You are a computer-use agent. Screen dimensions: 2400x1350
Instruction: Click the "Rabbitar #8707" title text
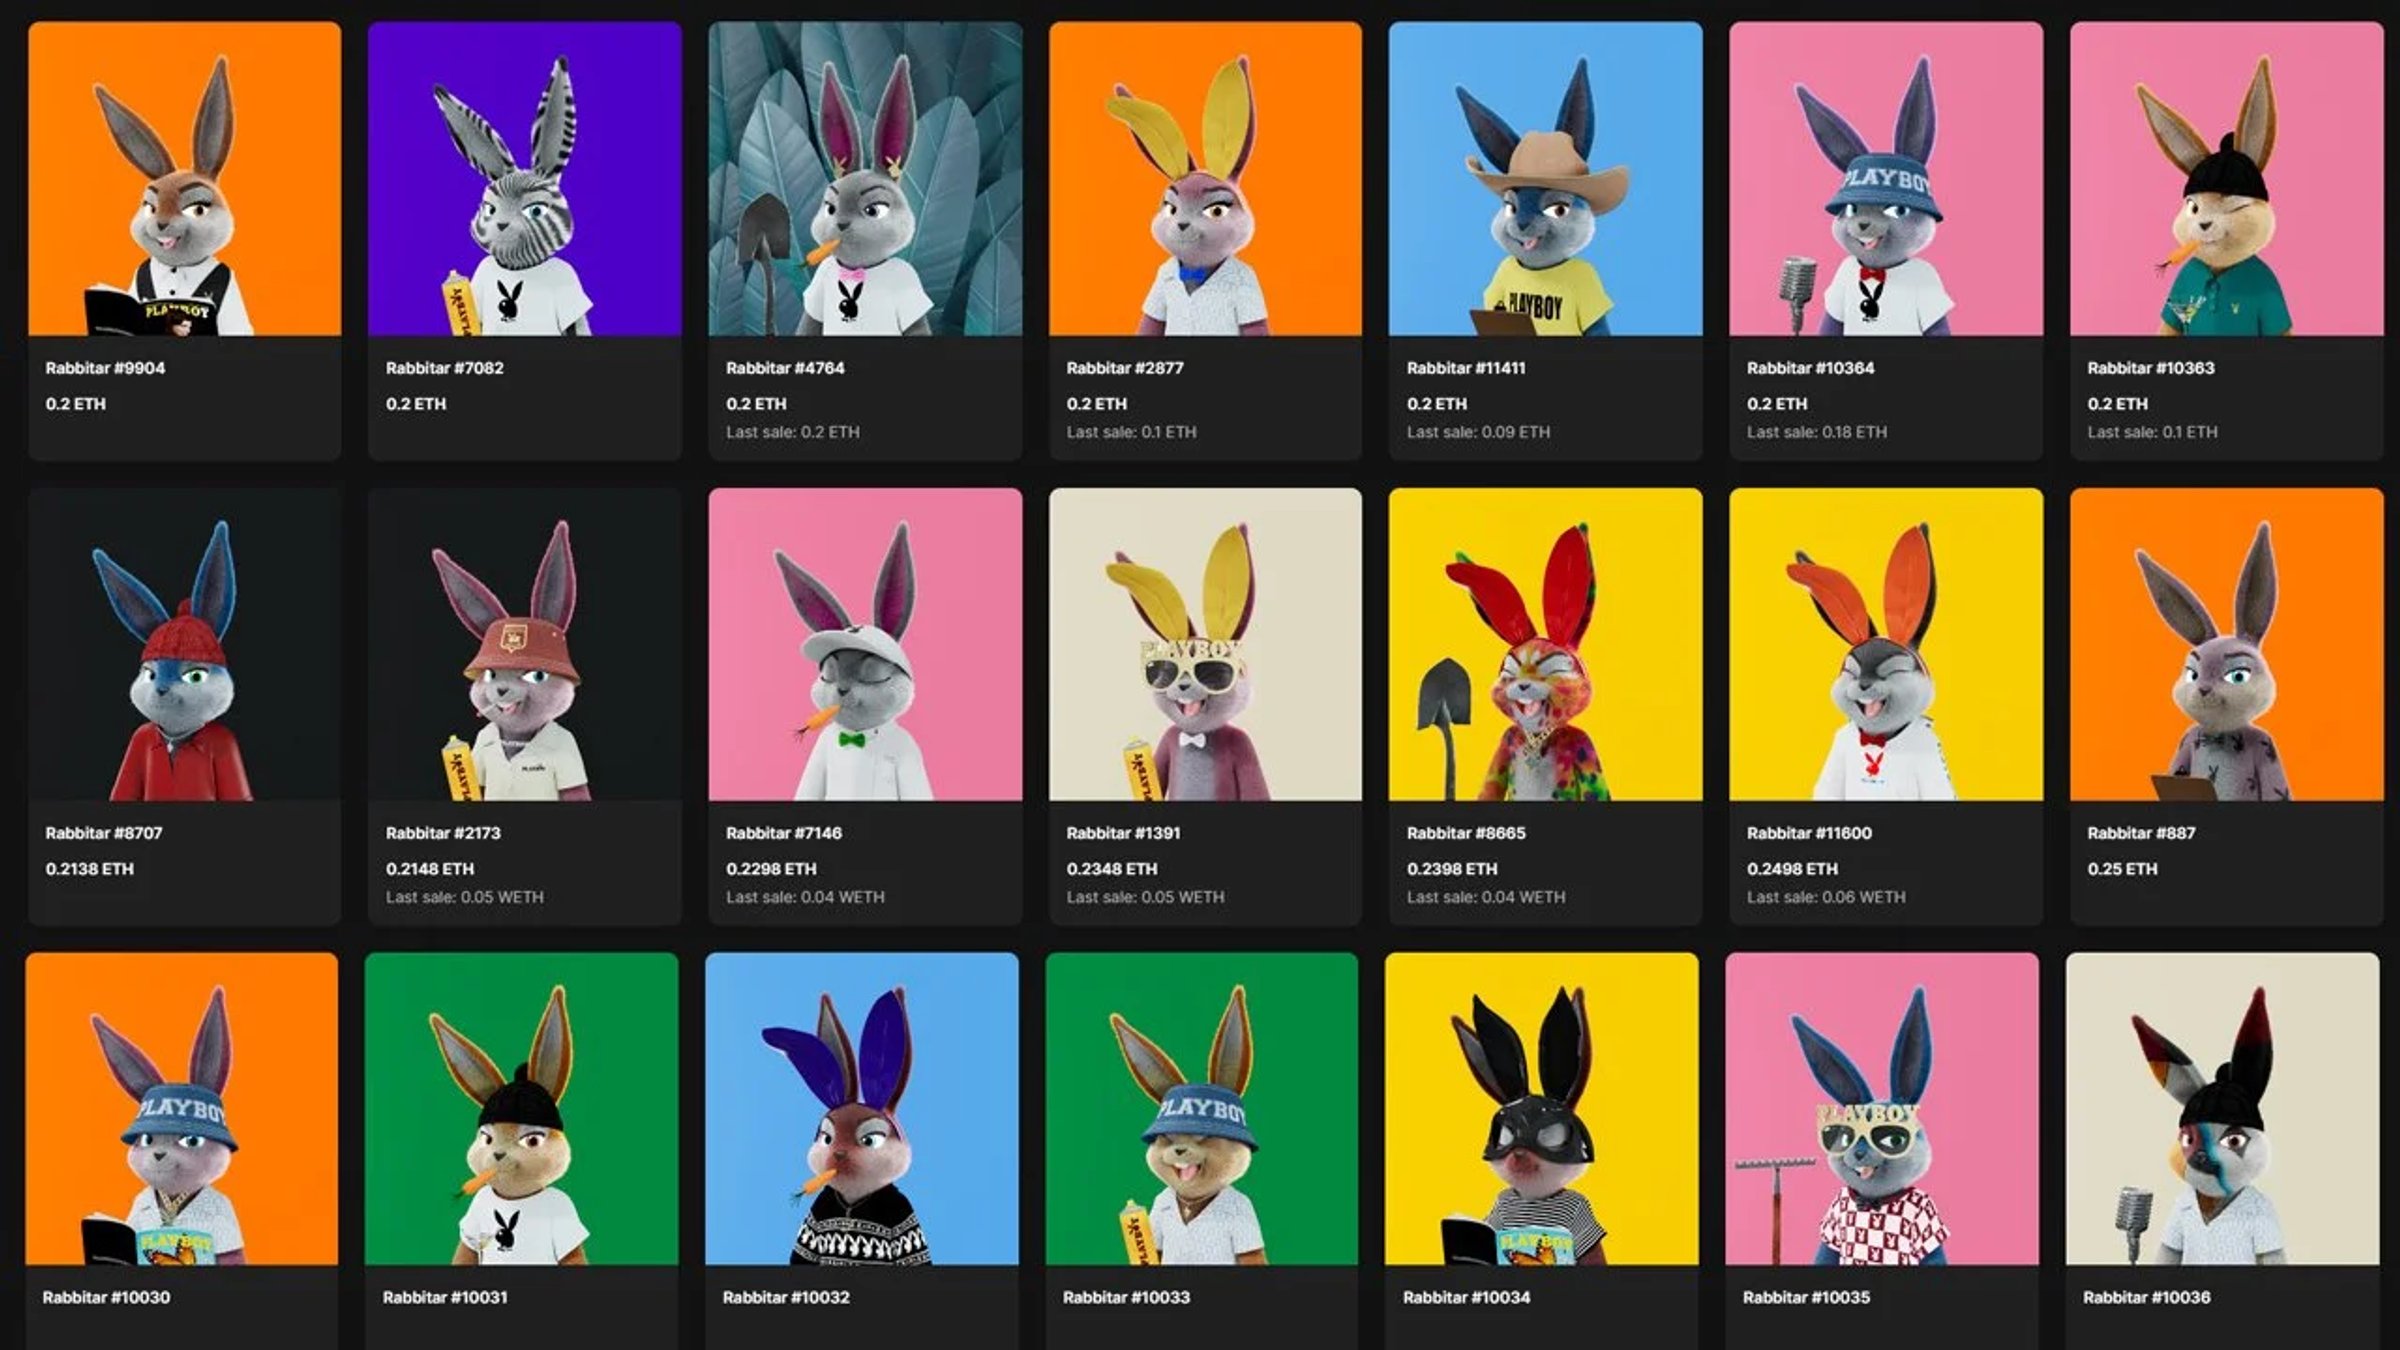coord(104,833)
